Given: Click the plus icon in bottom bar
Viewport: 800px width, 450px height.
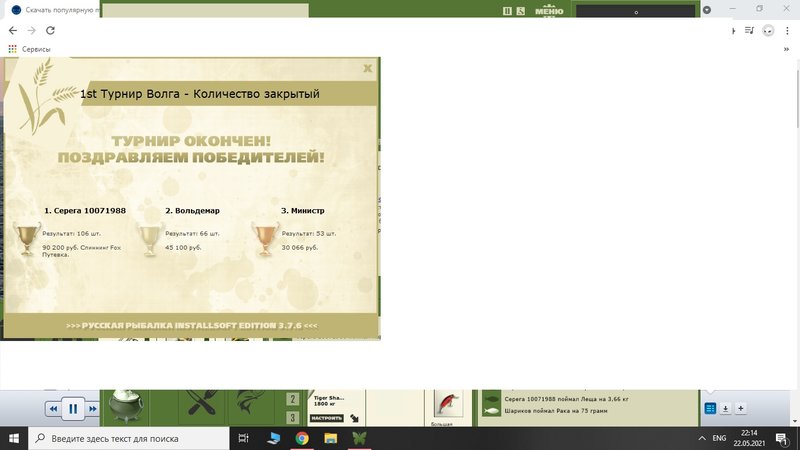Looking at the screenshot, I should (741, 408).
